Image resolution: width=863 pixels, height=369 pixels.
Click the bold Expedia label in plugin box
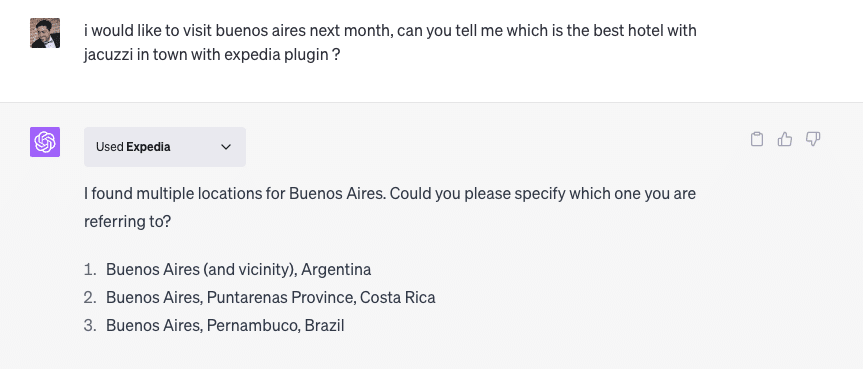point(148,147)
